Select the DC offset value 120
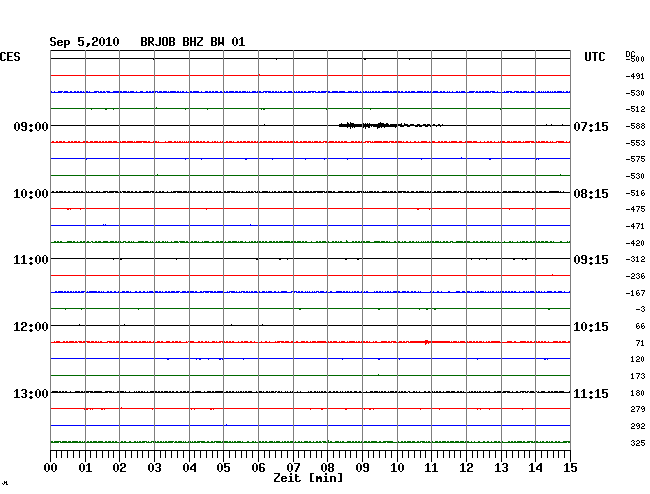Viewport: 650px width, 494px height. point(638,359)
